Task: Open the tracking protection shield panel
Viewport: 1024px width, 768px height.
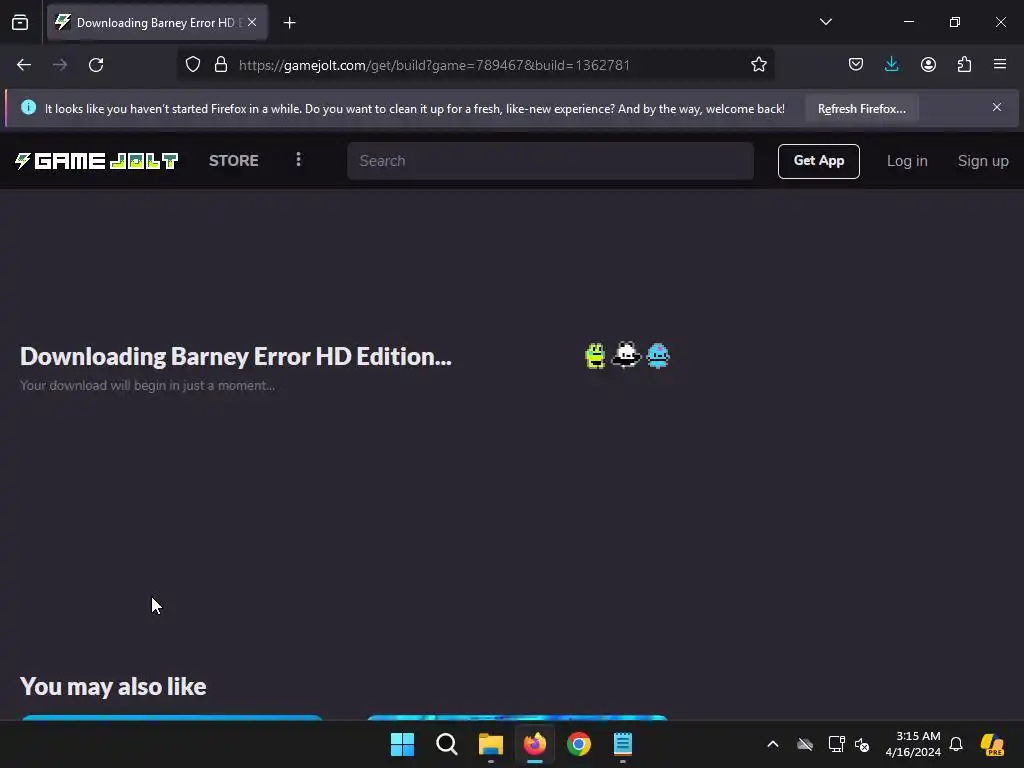Action: (193, 65)
